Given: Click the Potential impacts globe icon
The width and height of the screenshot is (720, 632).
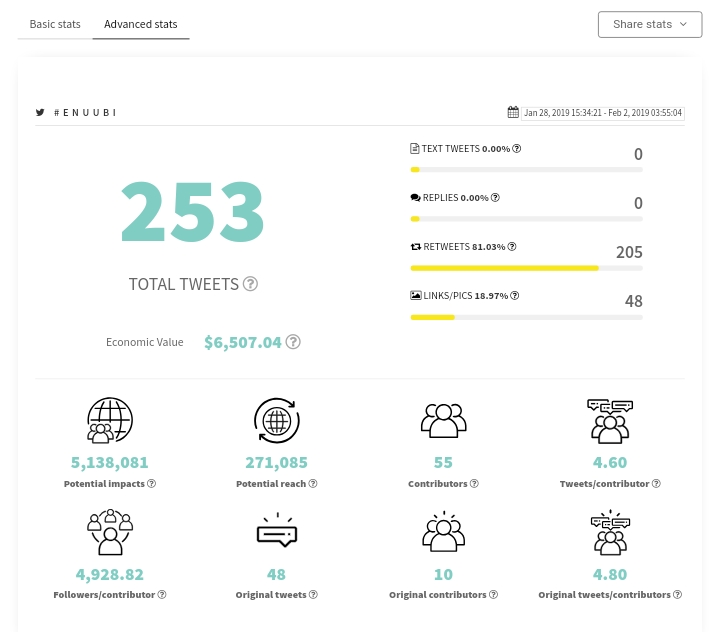Looking at the screenshot, I should click(110, 420).
